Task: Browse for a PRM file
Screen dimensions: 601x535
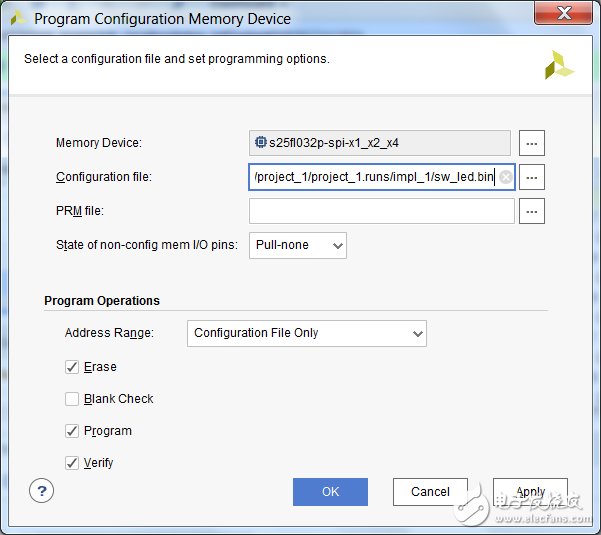Action: click(x=532, y=211)
